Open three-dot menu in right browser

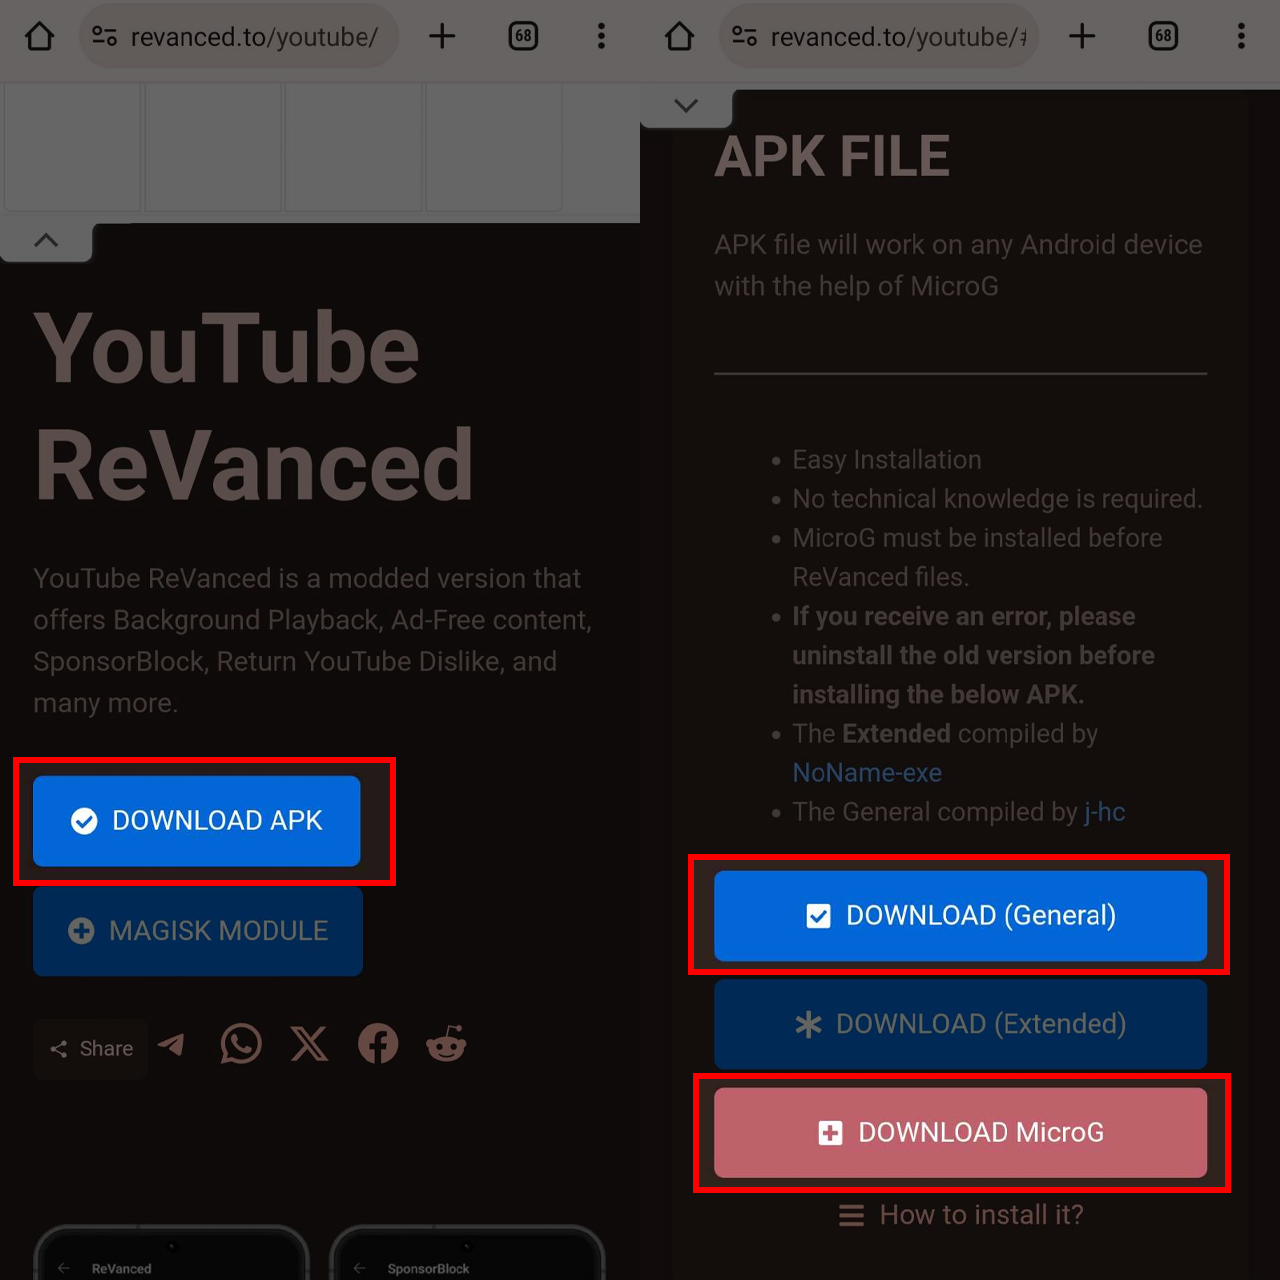tap(1241, 37)
